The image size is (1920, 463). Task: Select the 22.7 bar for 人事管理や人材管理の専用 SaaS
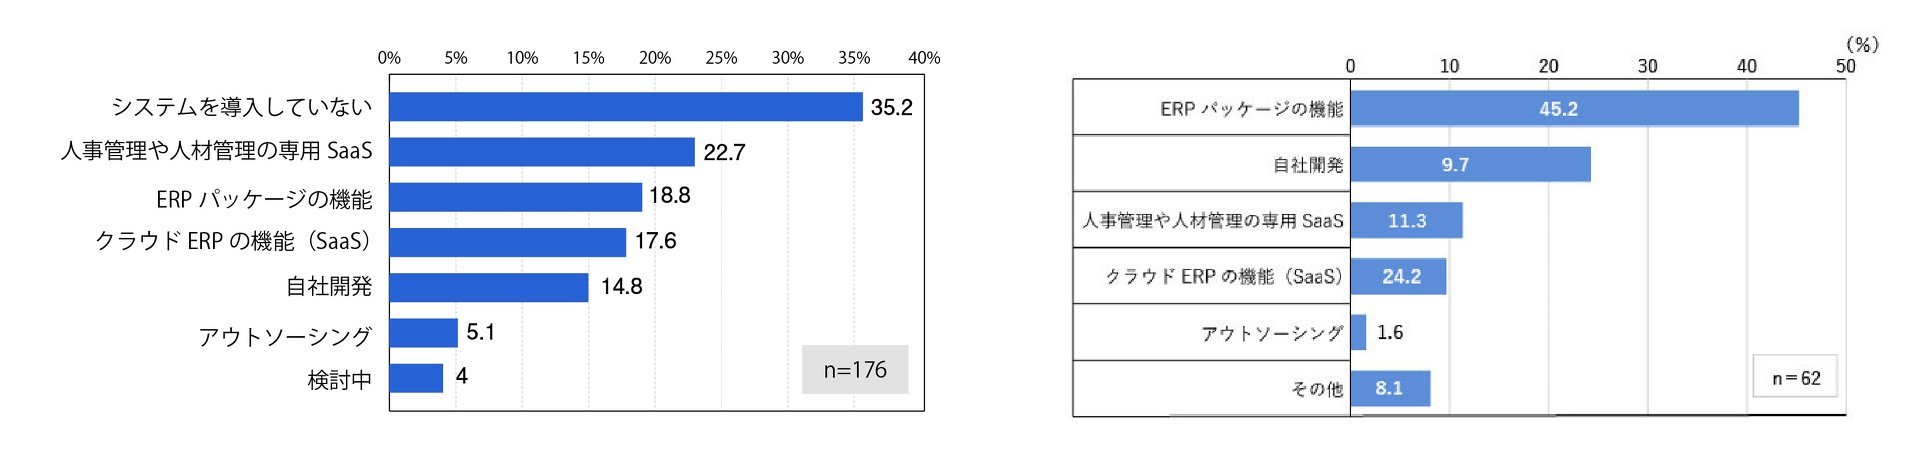[x=542, y=152]
